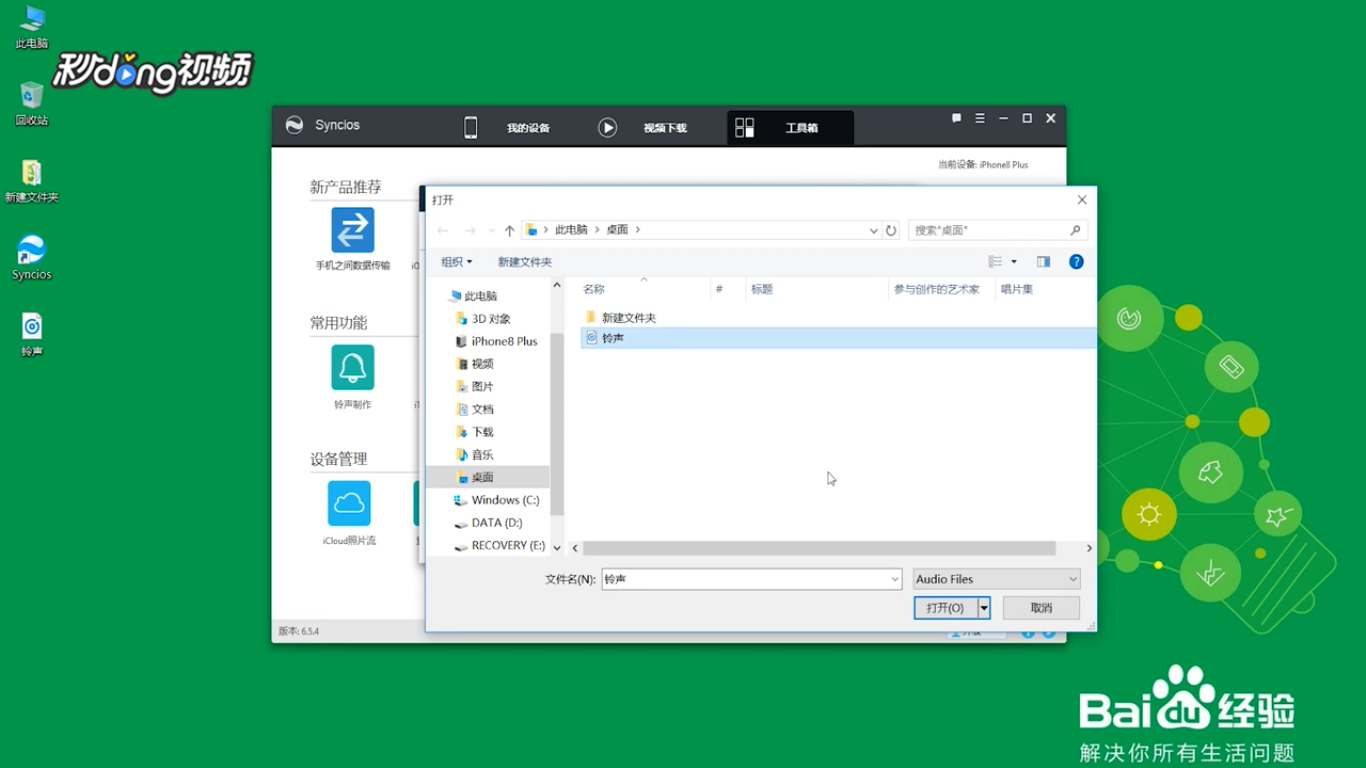Screen dimensions: 1366x768
Task: Expand view options dropdown arrow
Action: [1013, 262]
